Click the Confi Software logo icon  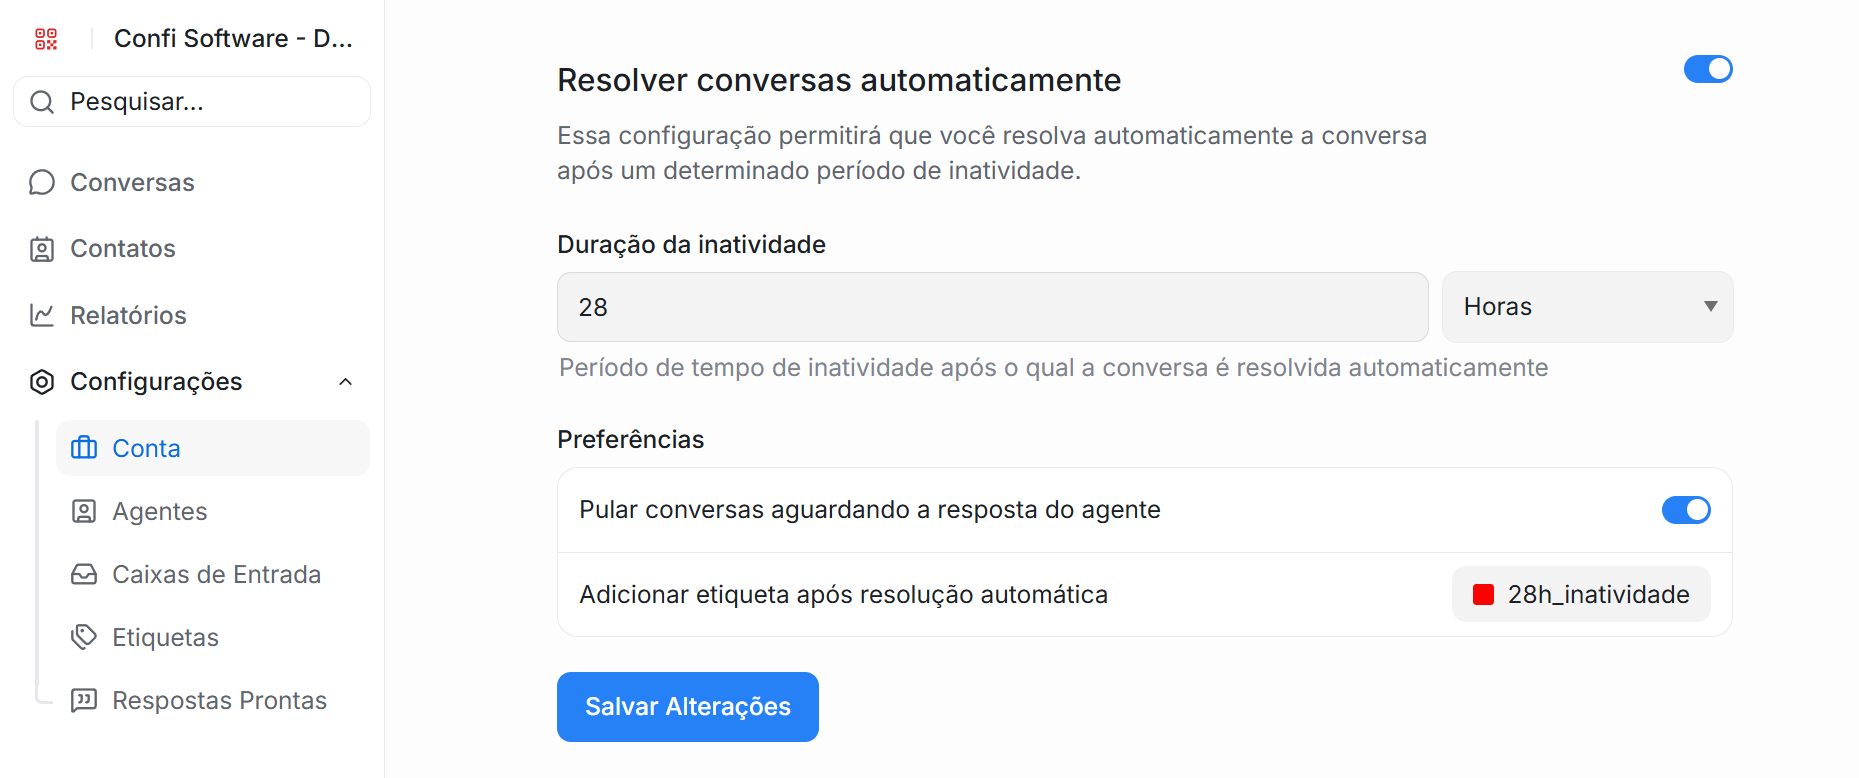tap(46, 39)
